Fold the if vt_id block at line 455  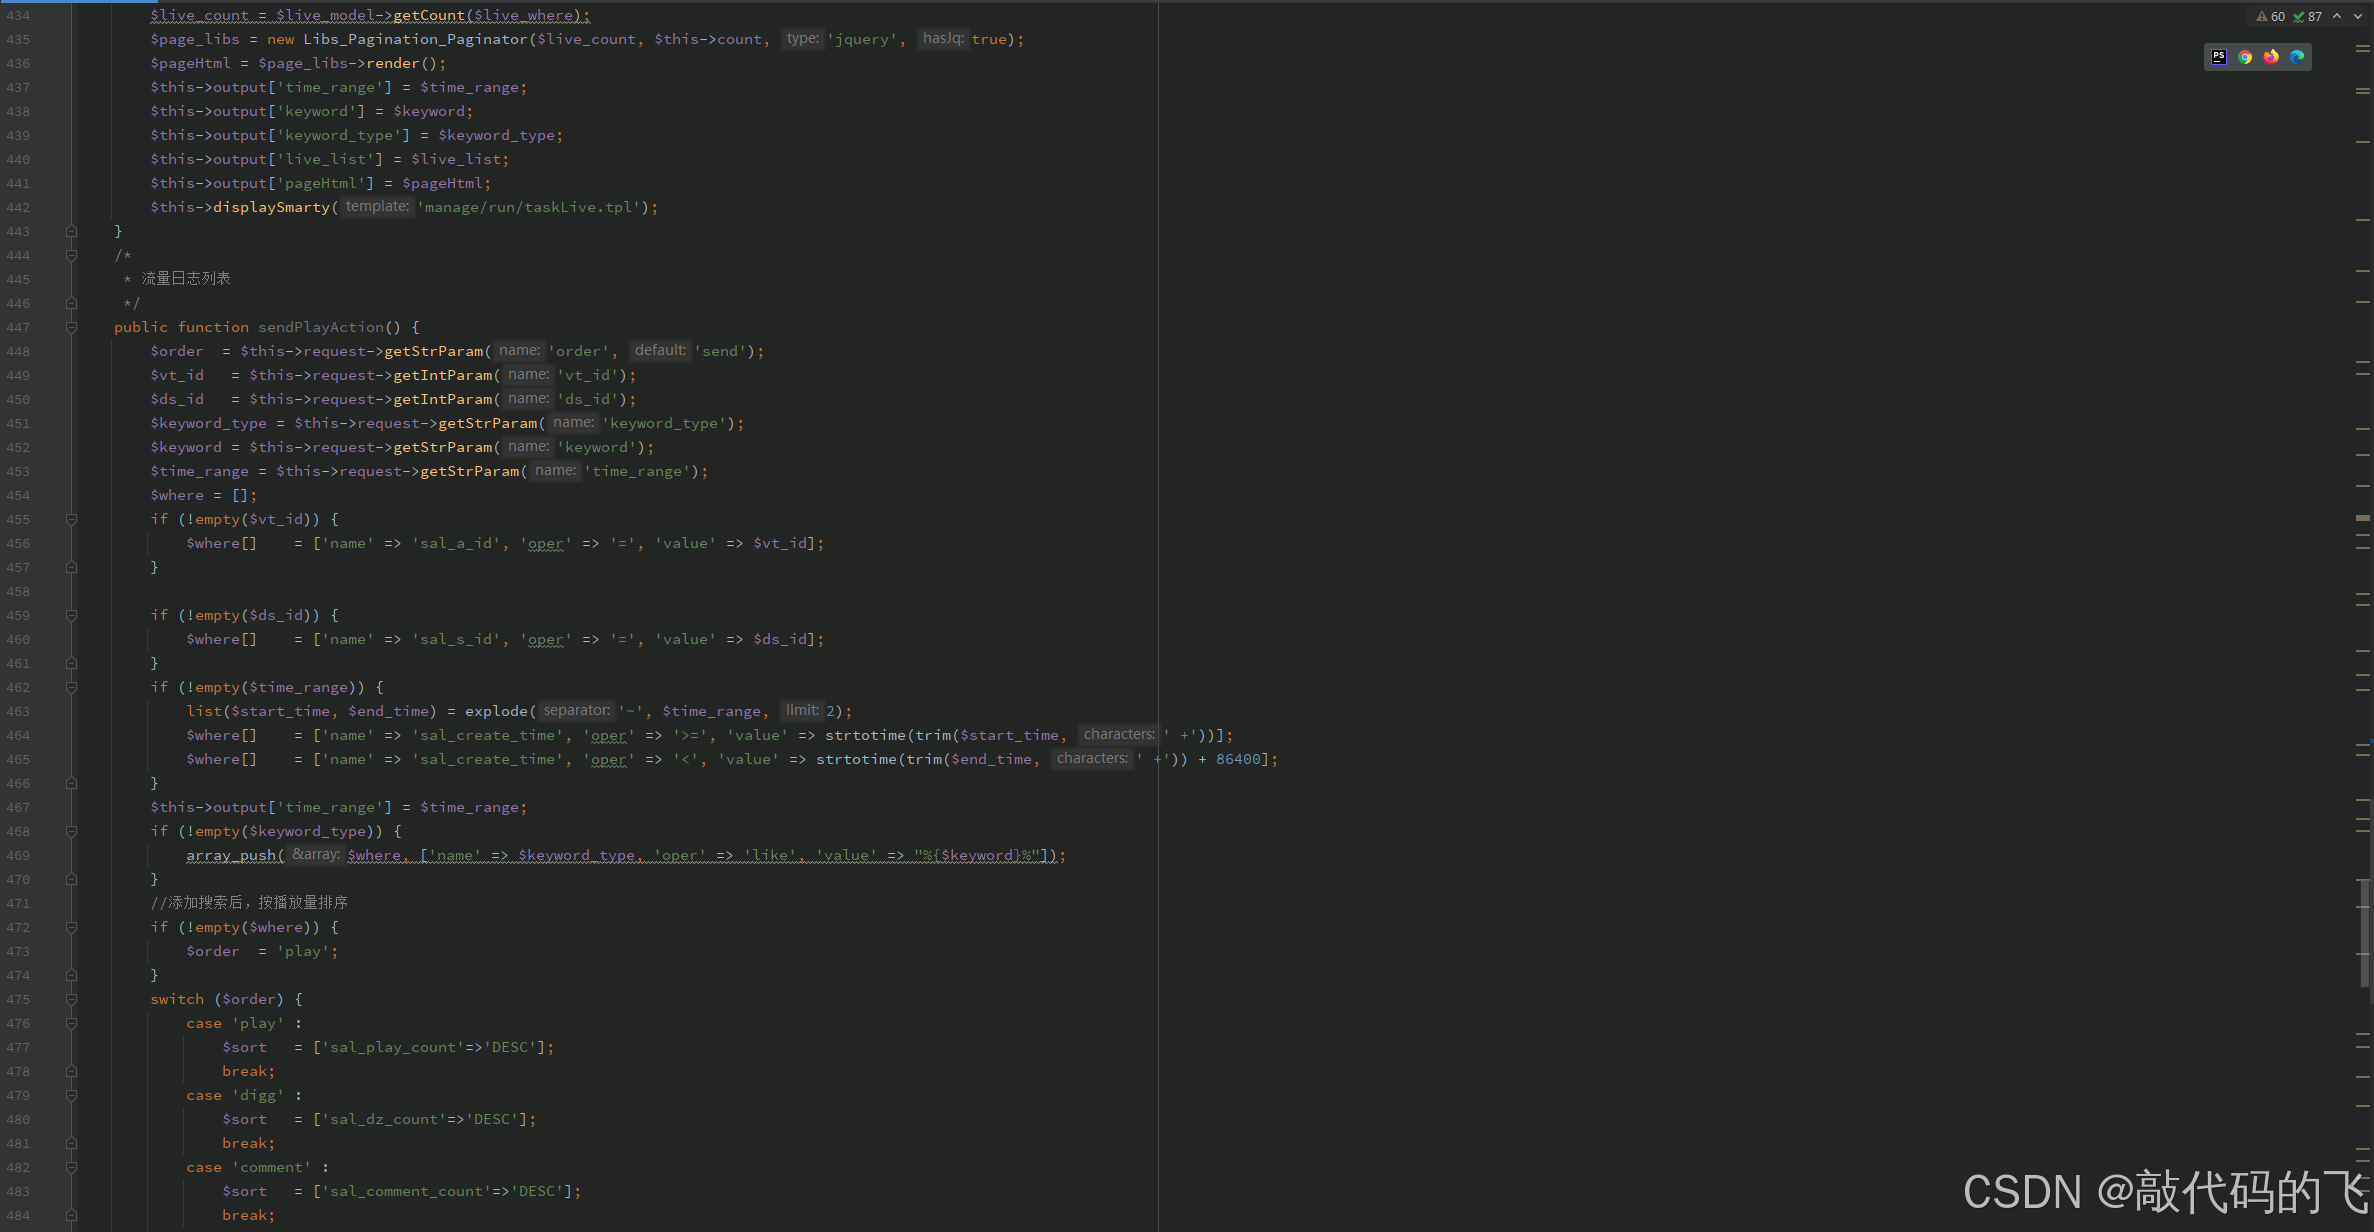(71, 519)
